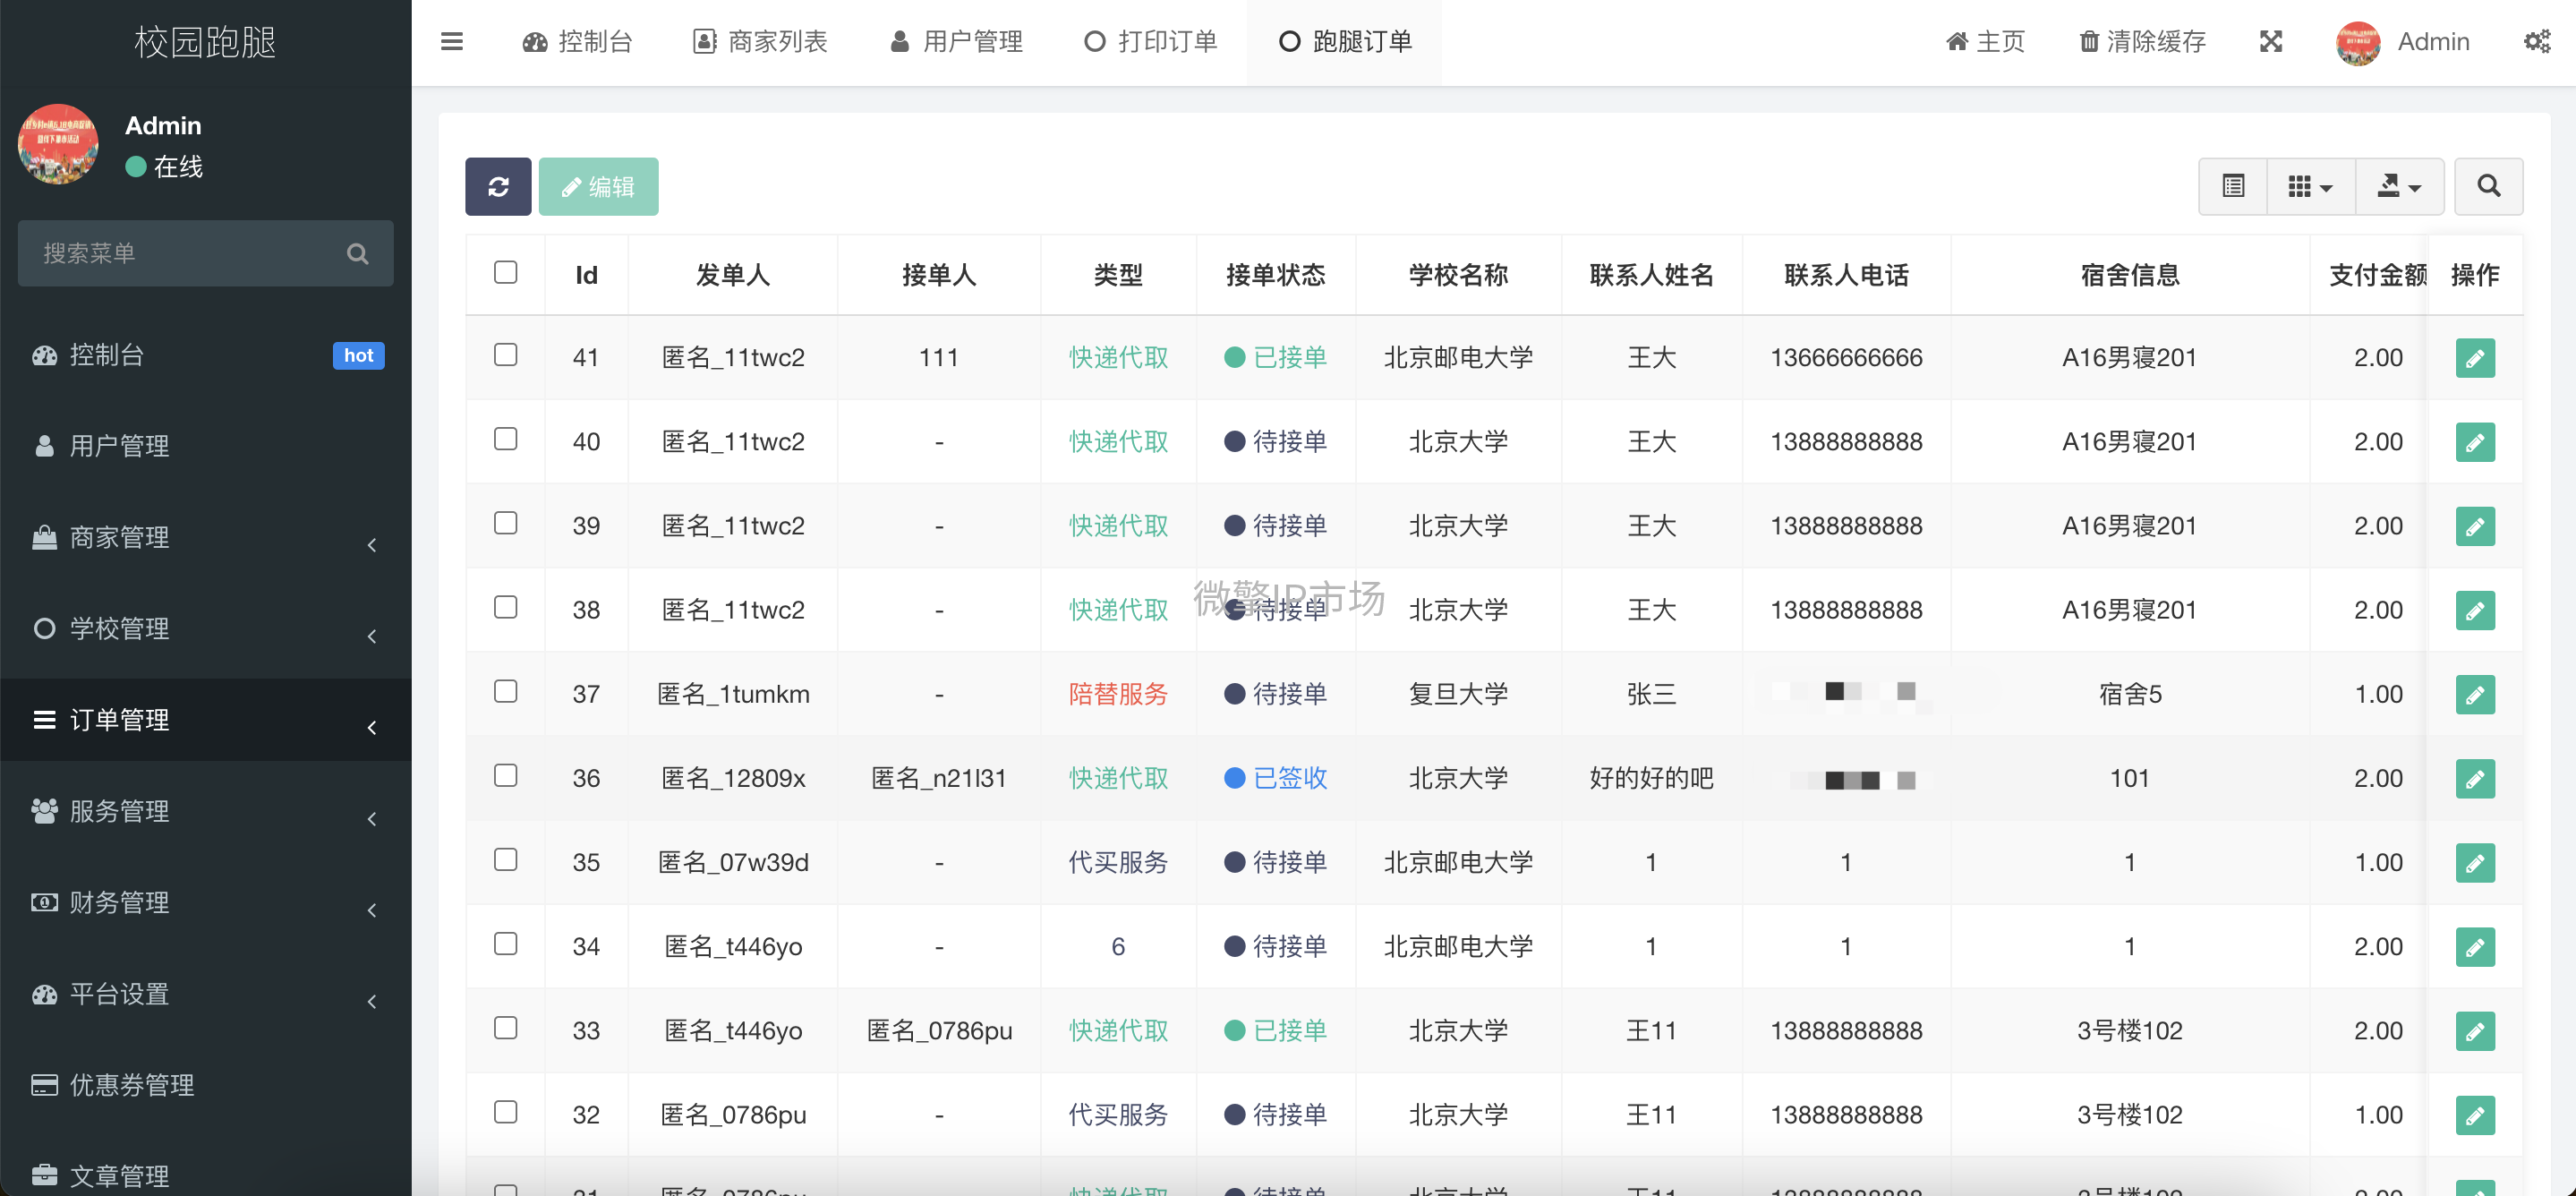Toggle the list view layout icon
2576x1196 pixels.
2233,186
